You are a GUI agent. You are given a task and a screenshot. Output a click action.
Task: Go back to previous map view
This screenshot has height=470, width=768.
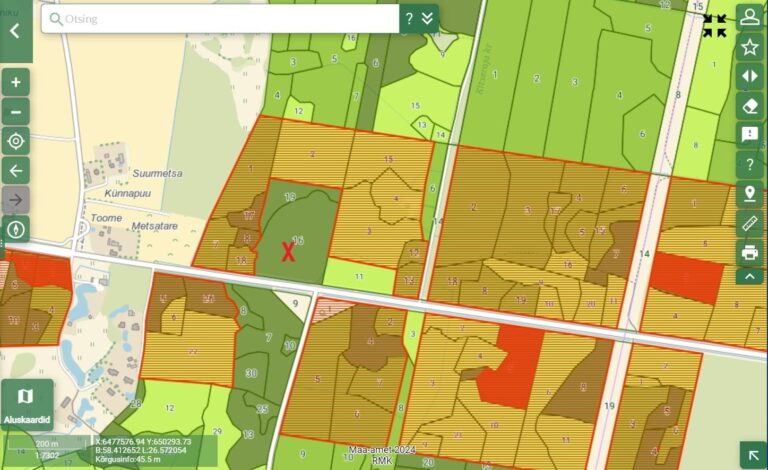point(15,170)
